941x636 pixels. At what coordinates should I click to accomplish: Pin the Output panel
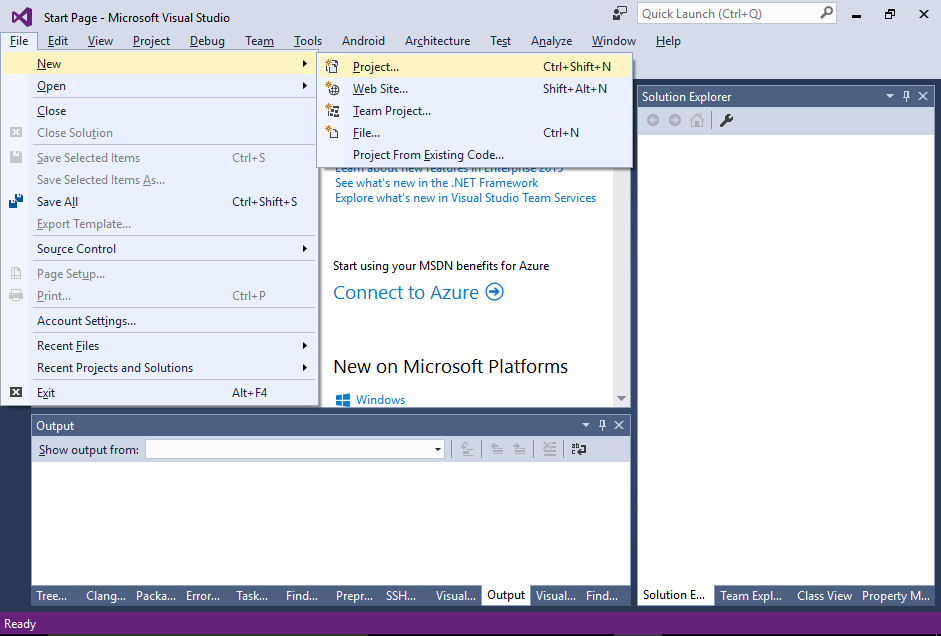tap(603, 425)
